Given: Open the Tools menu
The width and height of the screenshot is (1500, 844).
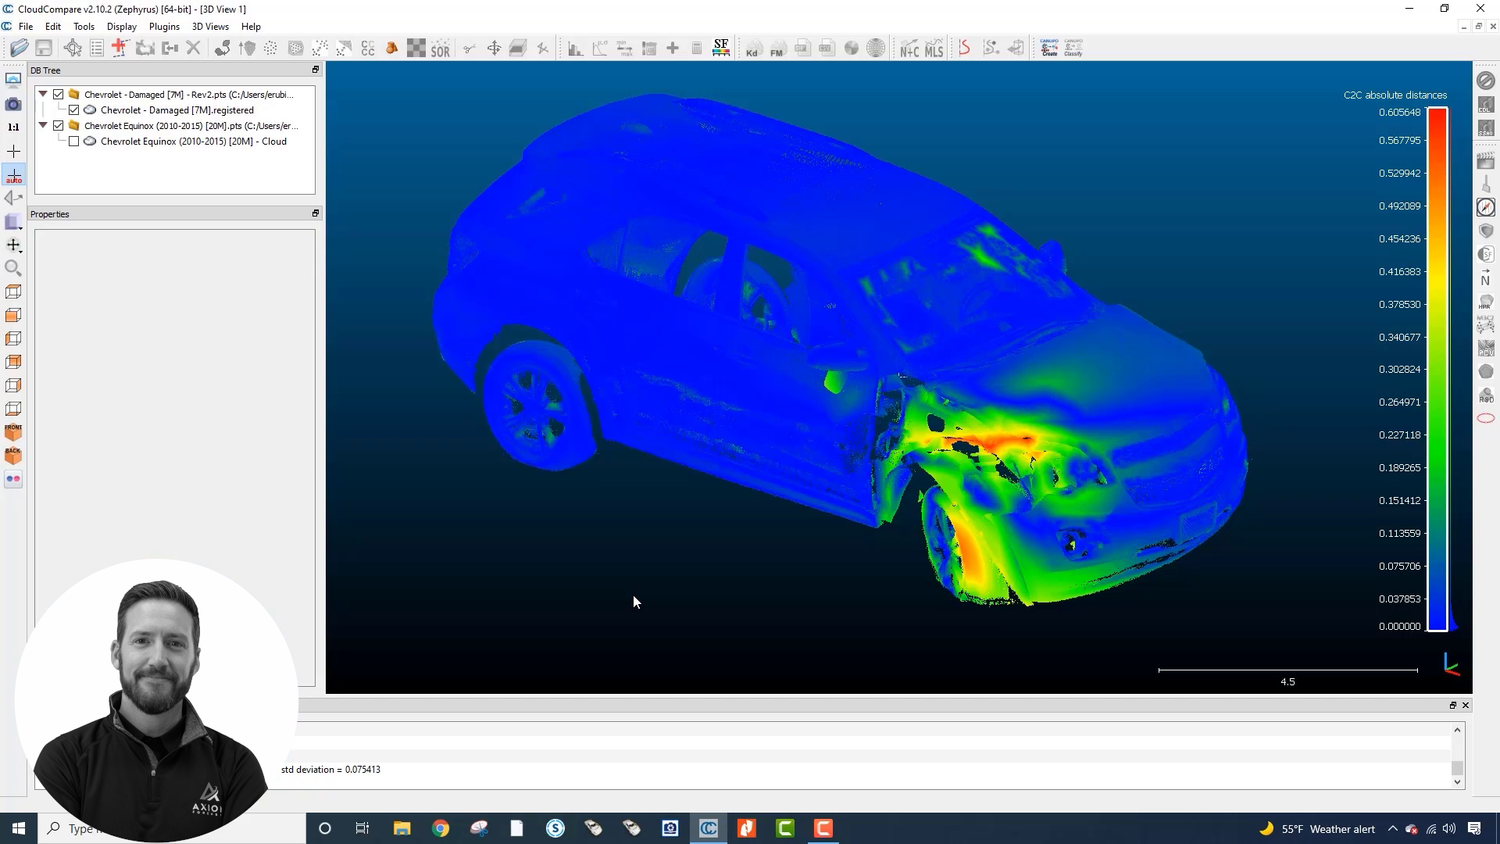Looking at the screenshot, I should [83, 26].
